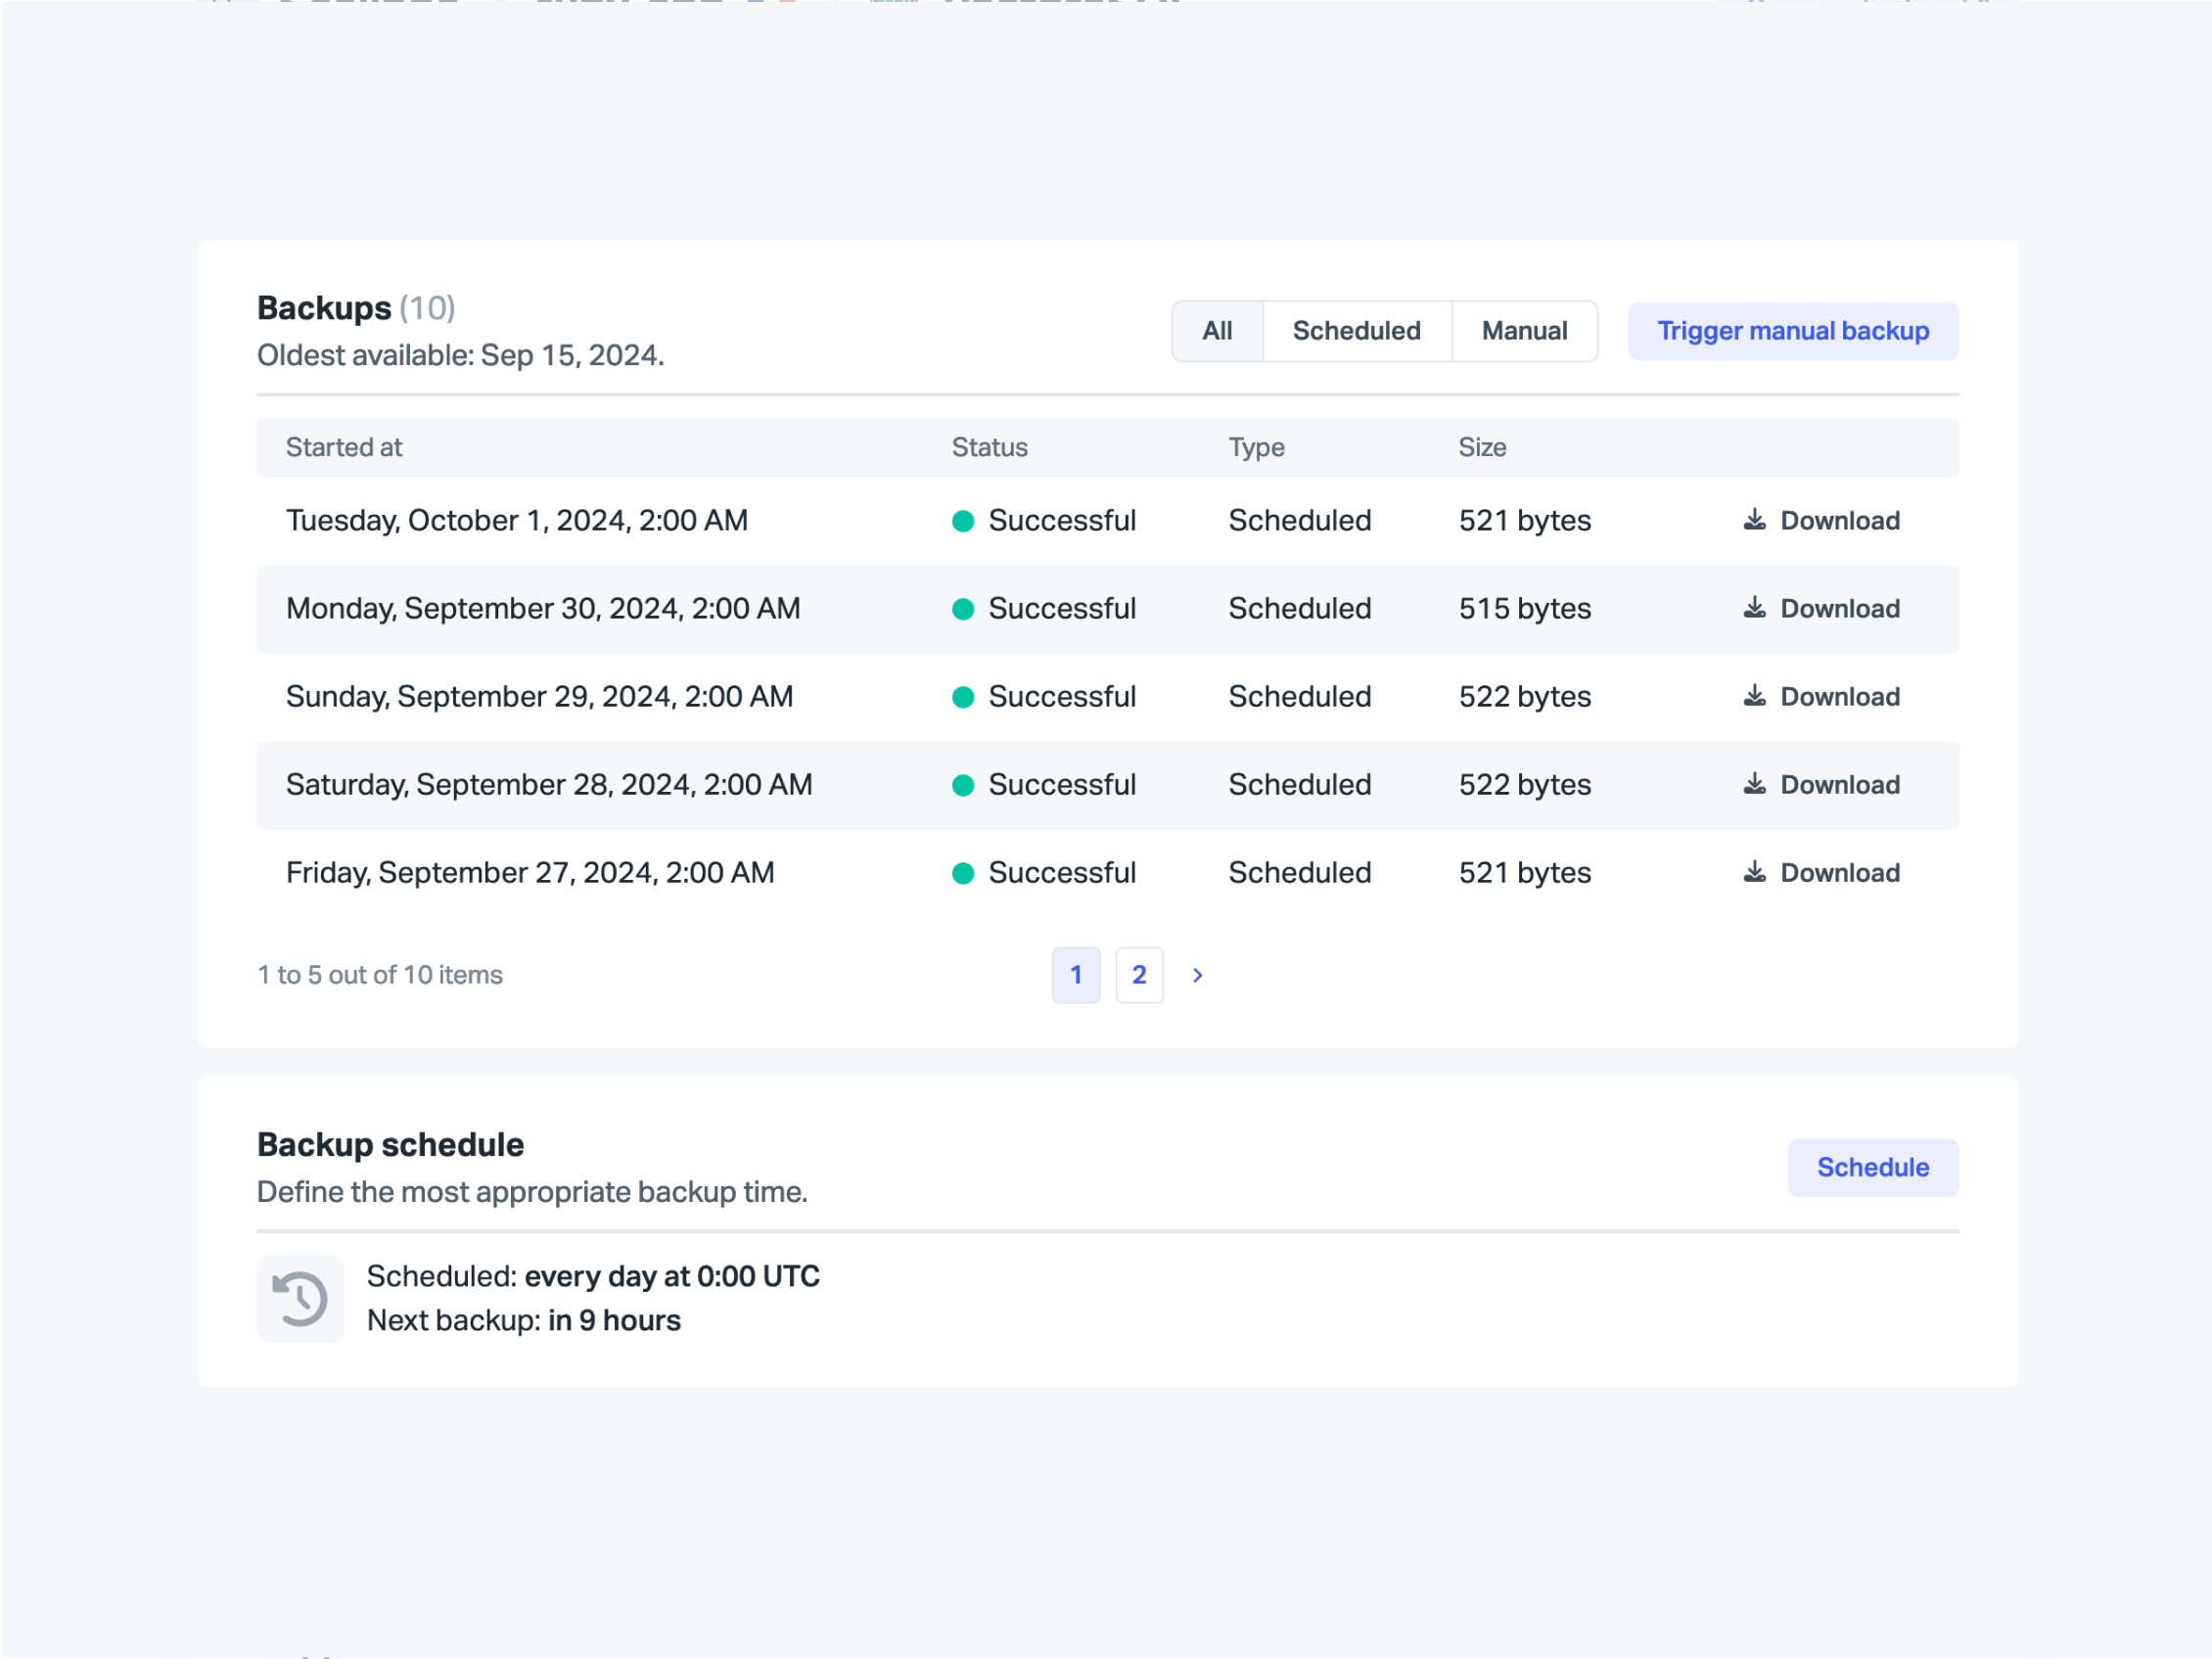
Task: Select page 1 in pagination
Action: tap(1076, 975)
